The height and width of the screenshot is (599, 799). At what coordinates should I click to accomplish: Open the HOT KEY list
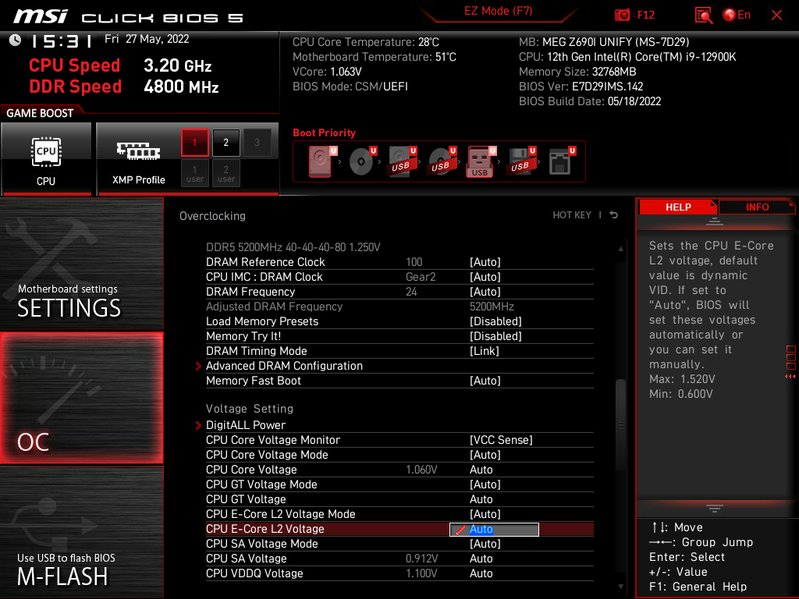click(572, 215)
